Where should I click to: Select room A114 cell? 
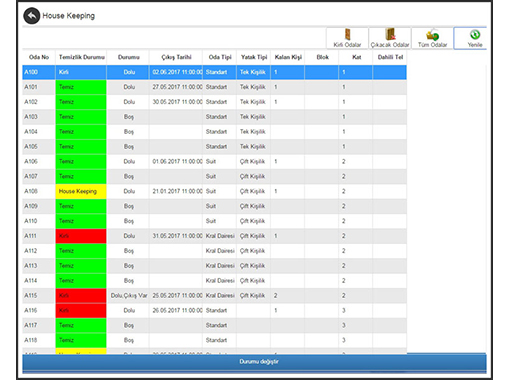click(x=39, y=281)
